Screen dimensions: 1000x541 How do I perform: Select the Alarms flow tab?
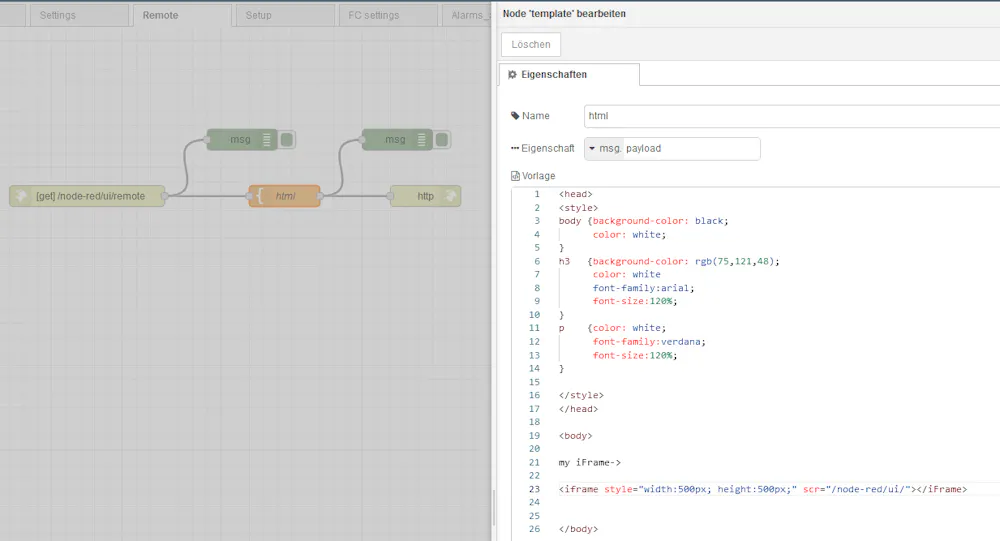click(468, 16)
